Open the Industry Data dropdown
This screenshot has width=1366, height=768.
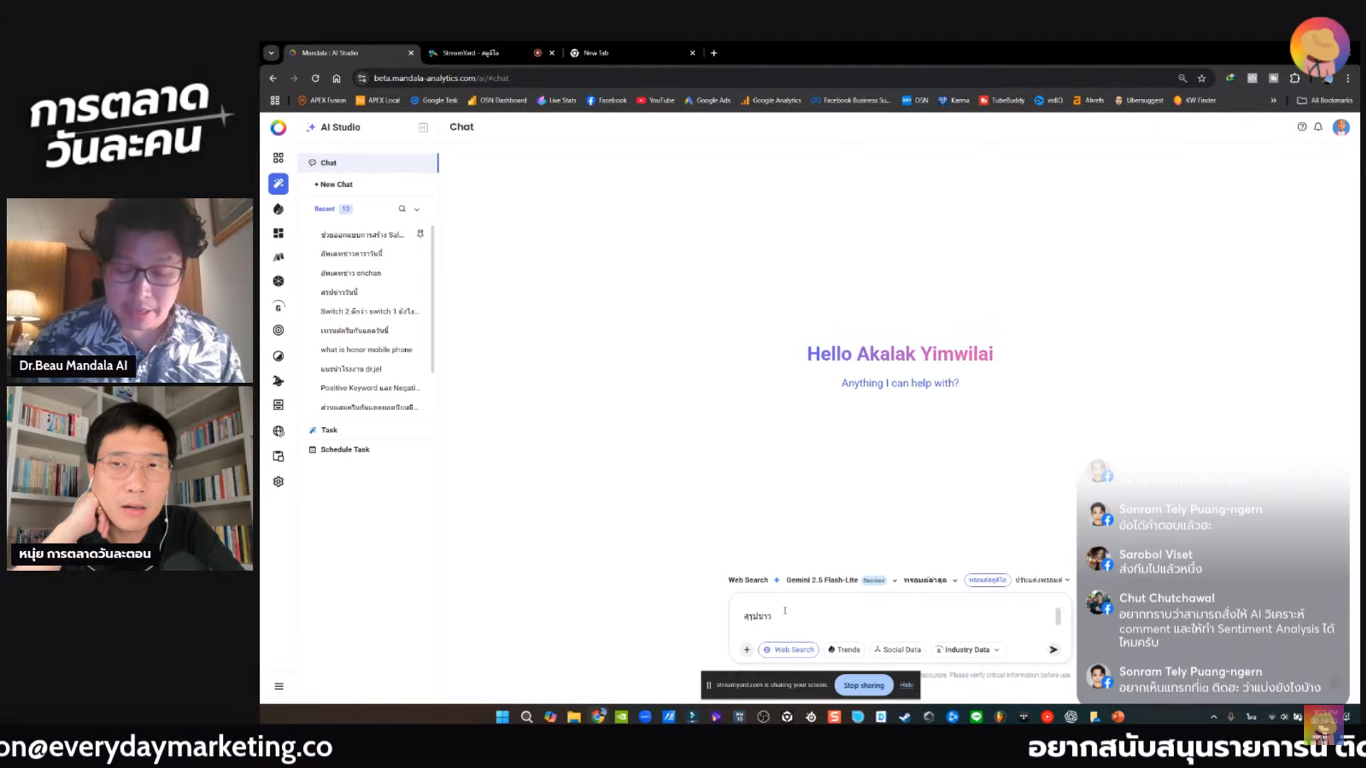click(x=967, y=650)
